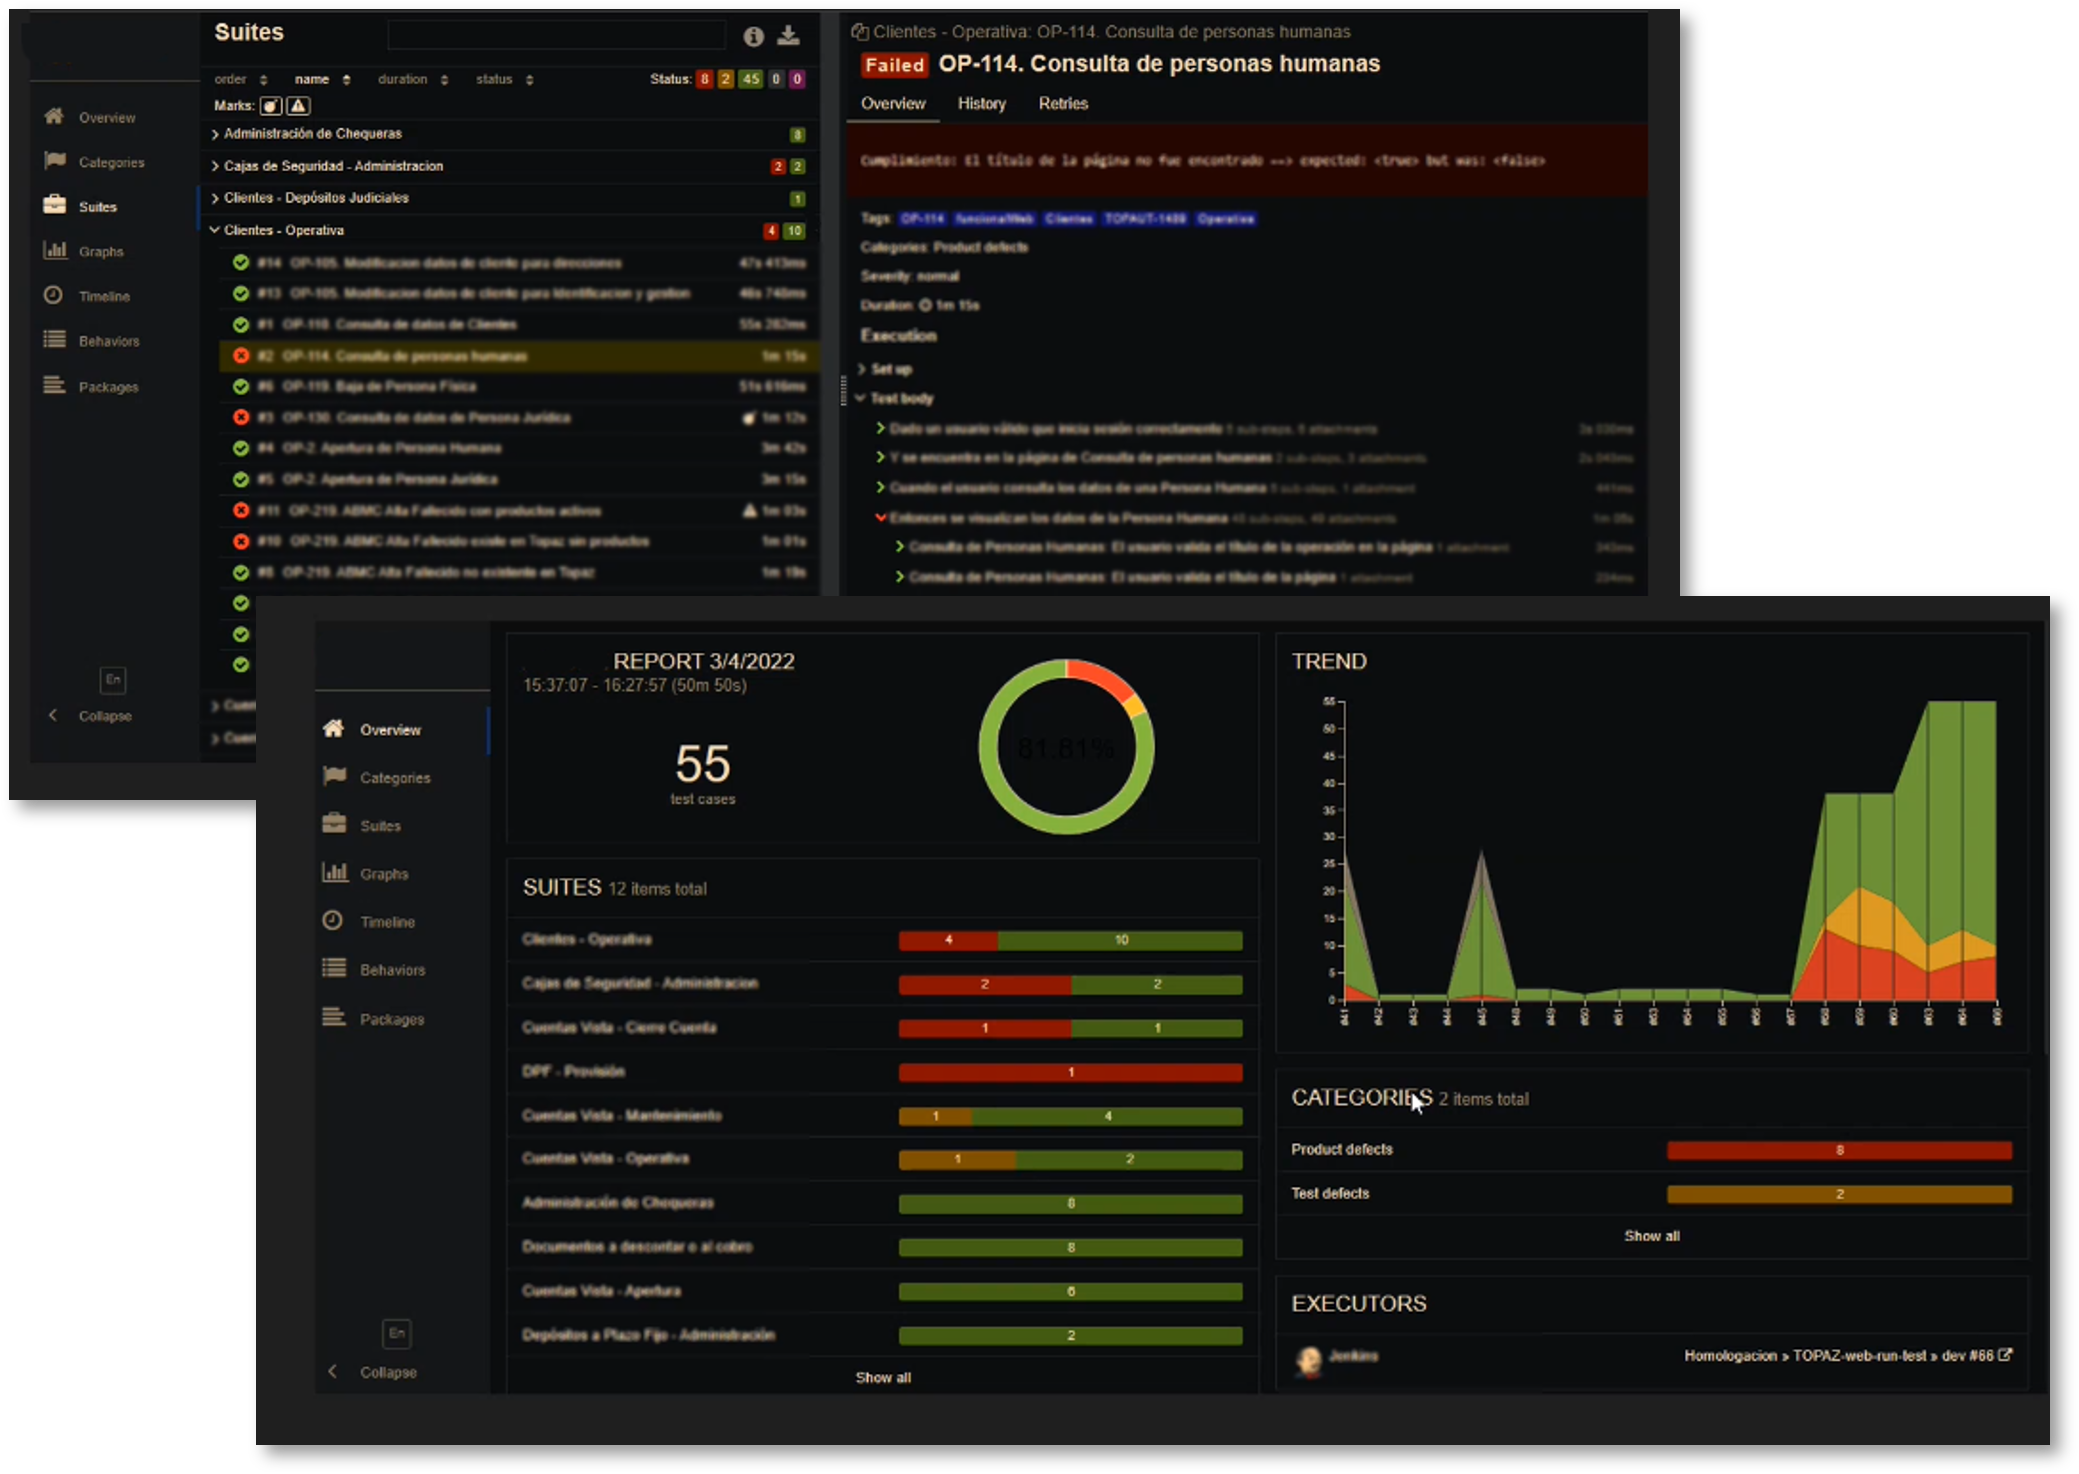Open Categories in the lower sidebar
Viewport: 2079px width, 1474px height.
point(394,778)
